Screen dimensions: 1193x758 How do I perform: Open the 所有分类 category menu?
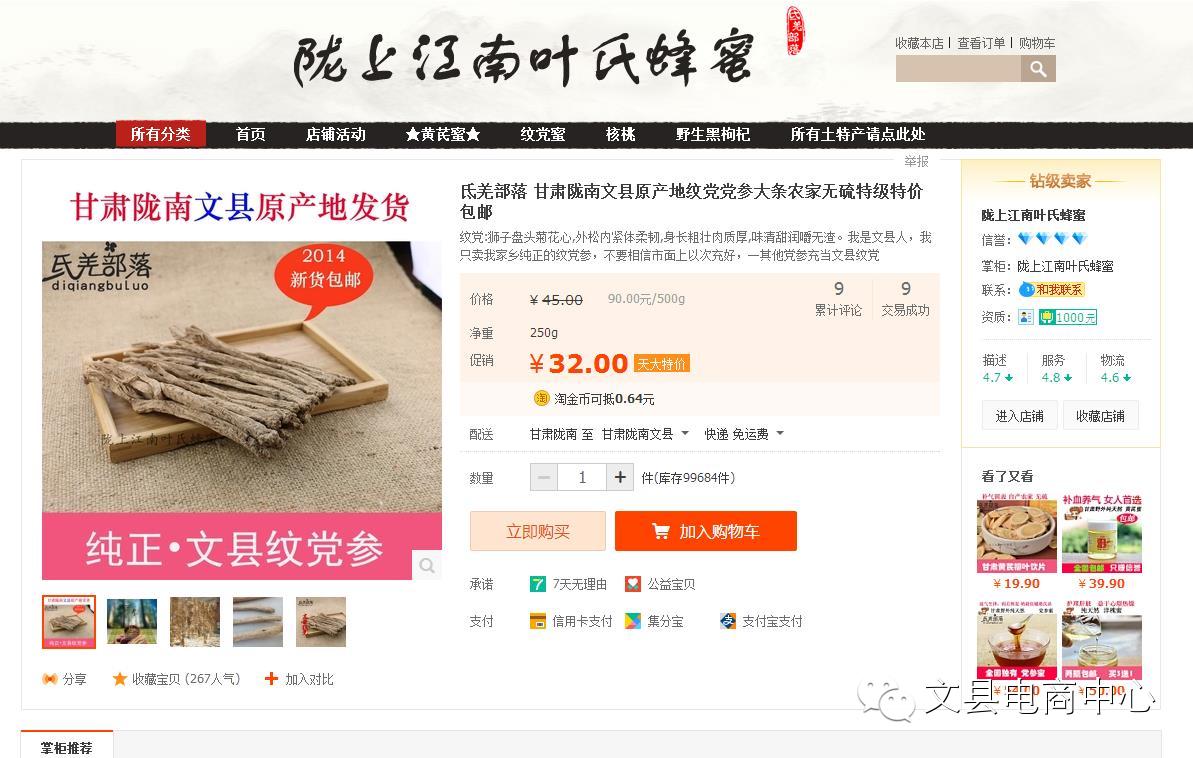[x=161, y=134]
